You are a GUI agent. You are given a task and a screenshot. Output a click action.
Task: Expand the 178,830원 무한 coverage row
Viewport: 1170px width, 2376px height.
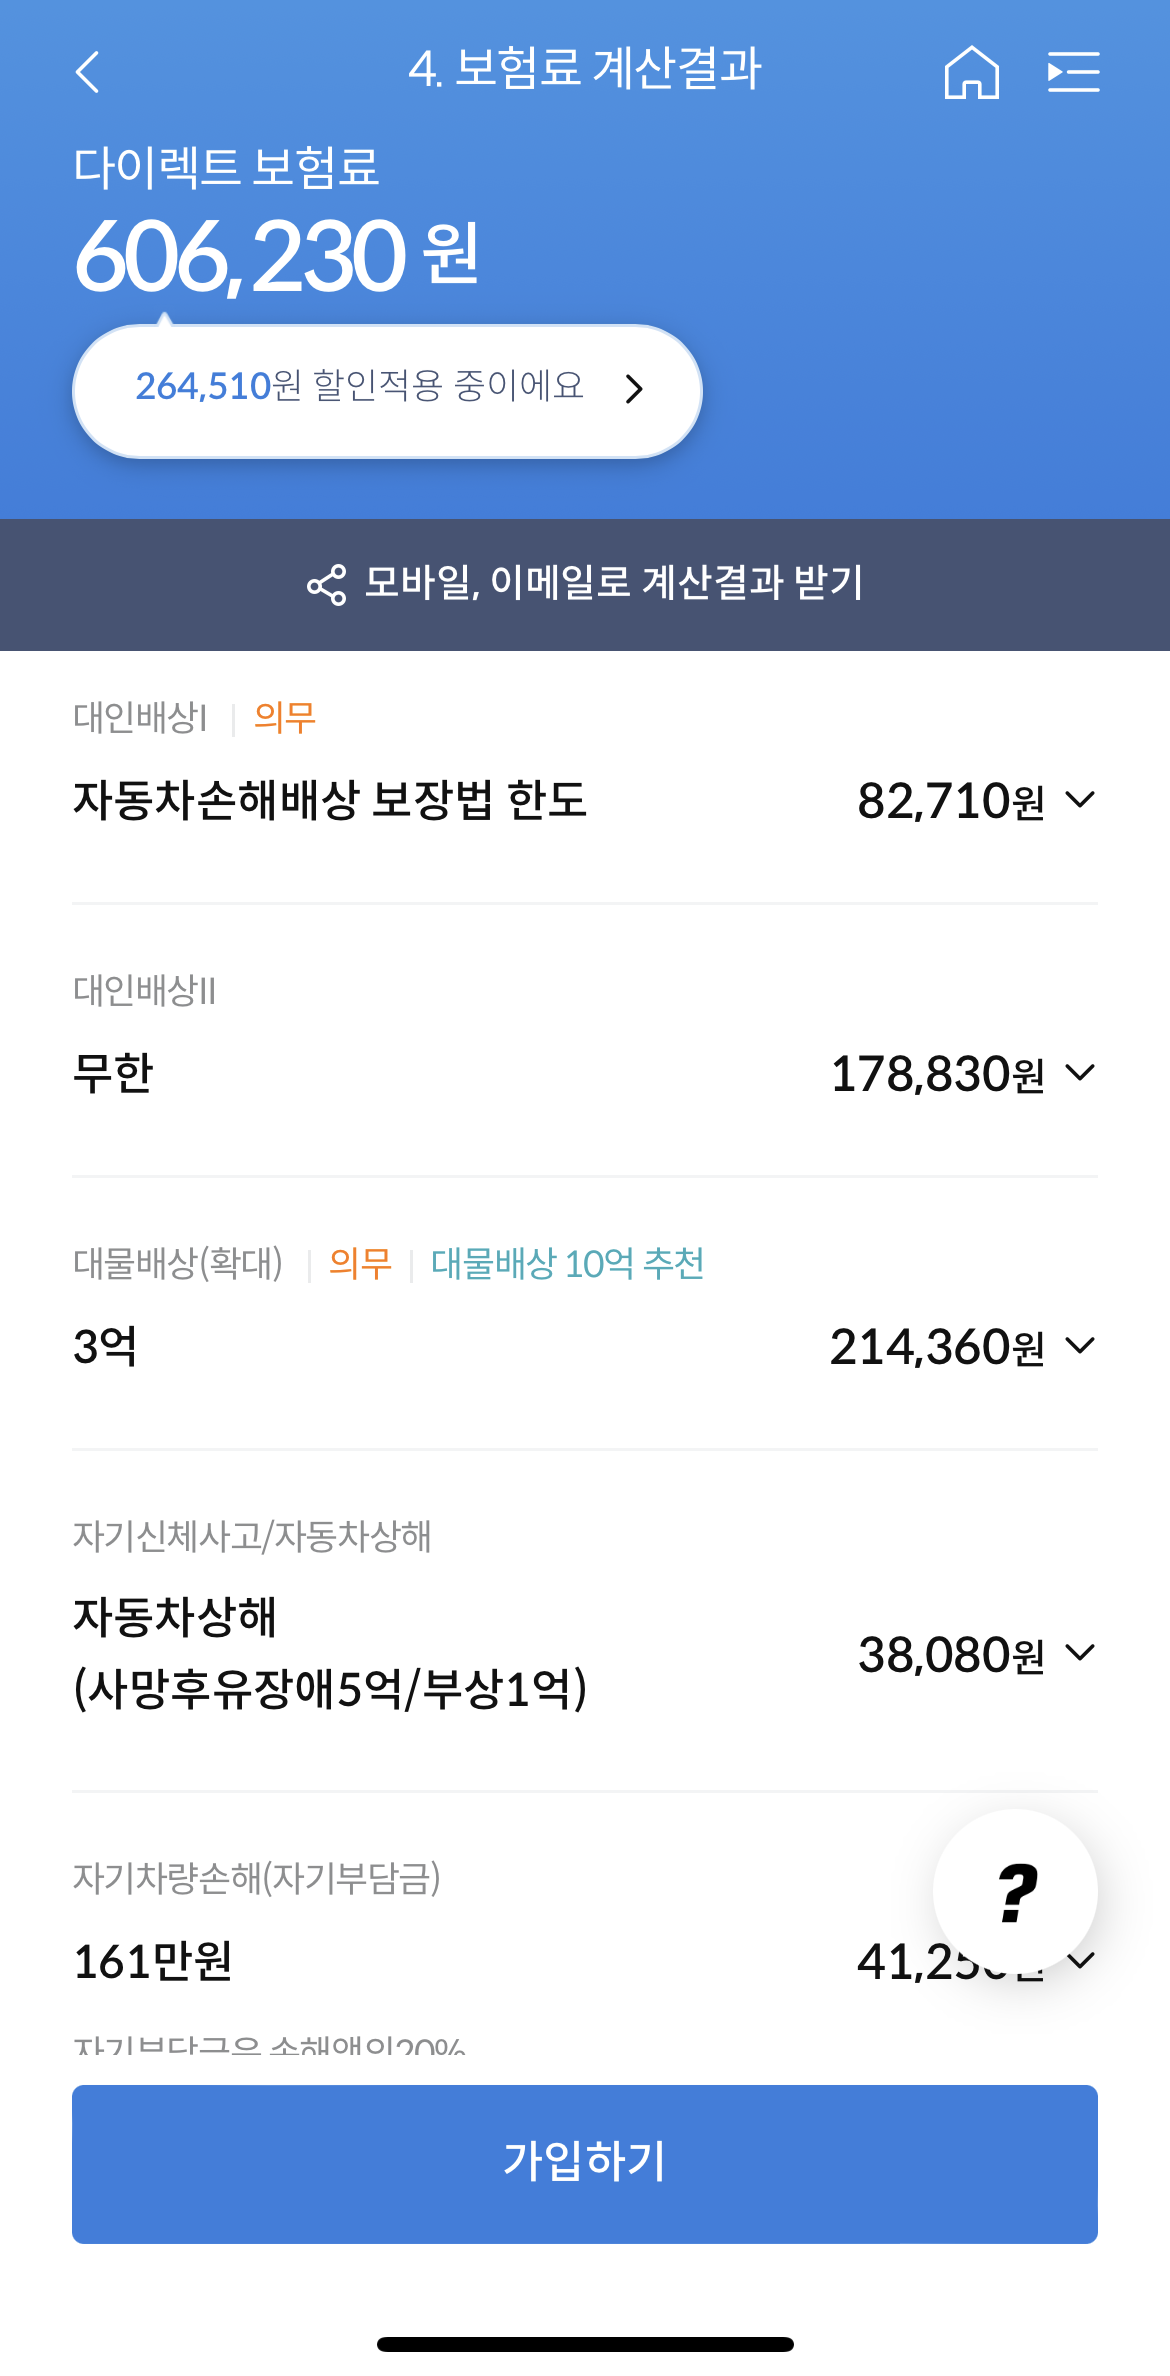[x=1081, y=1073]
